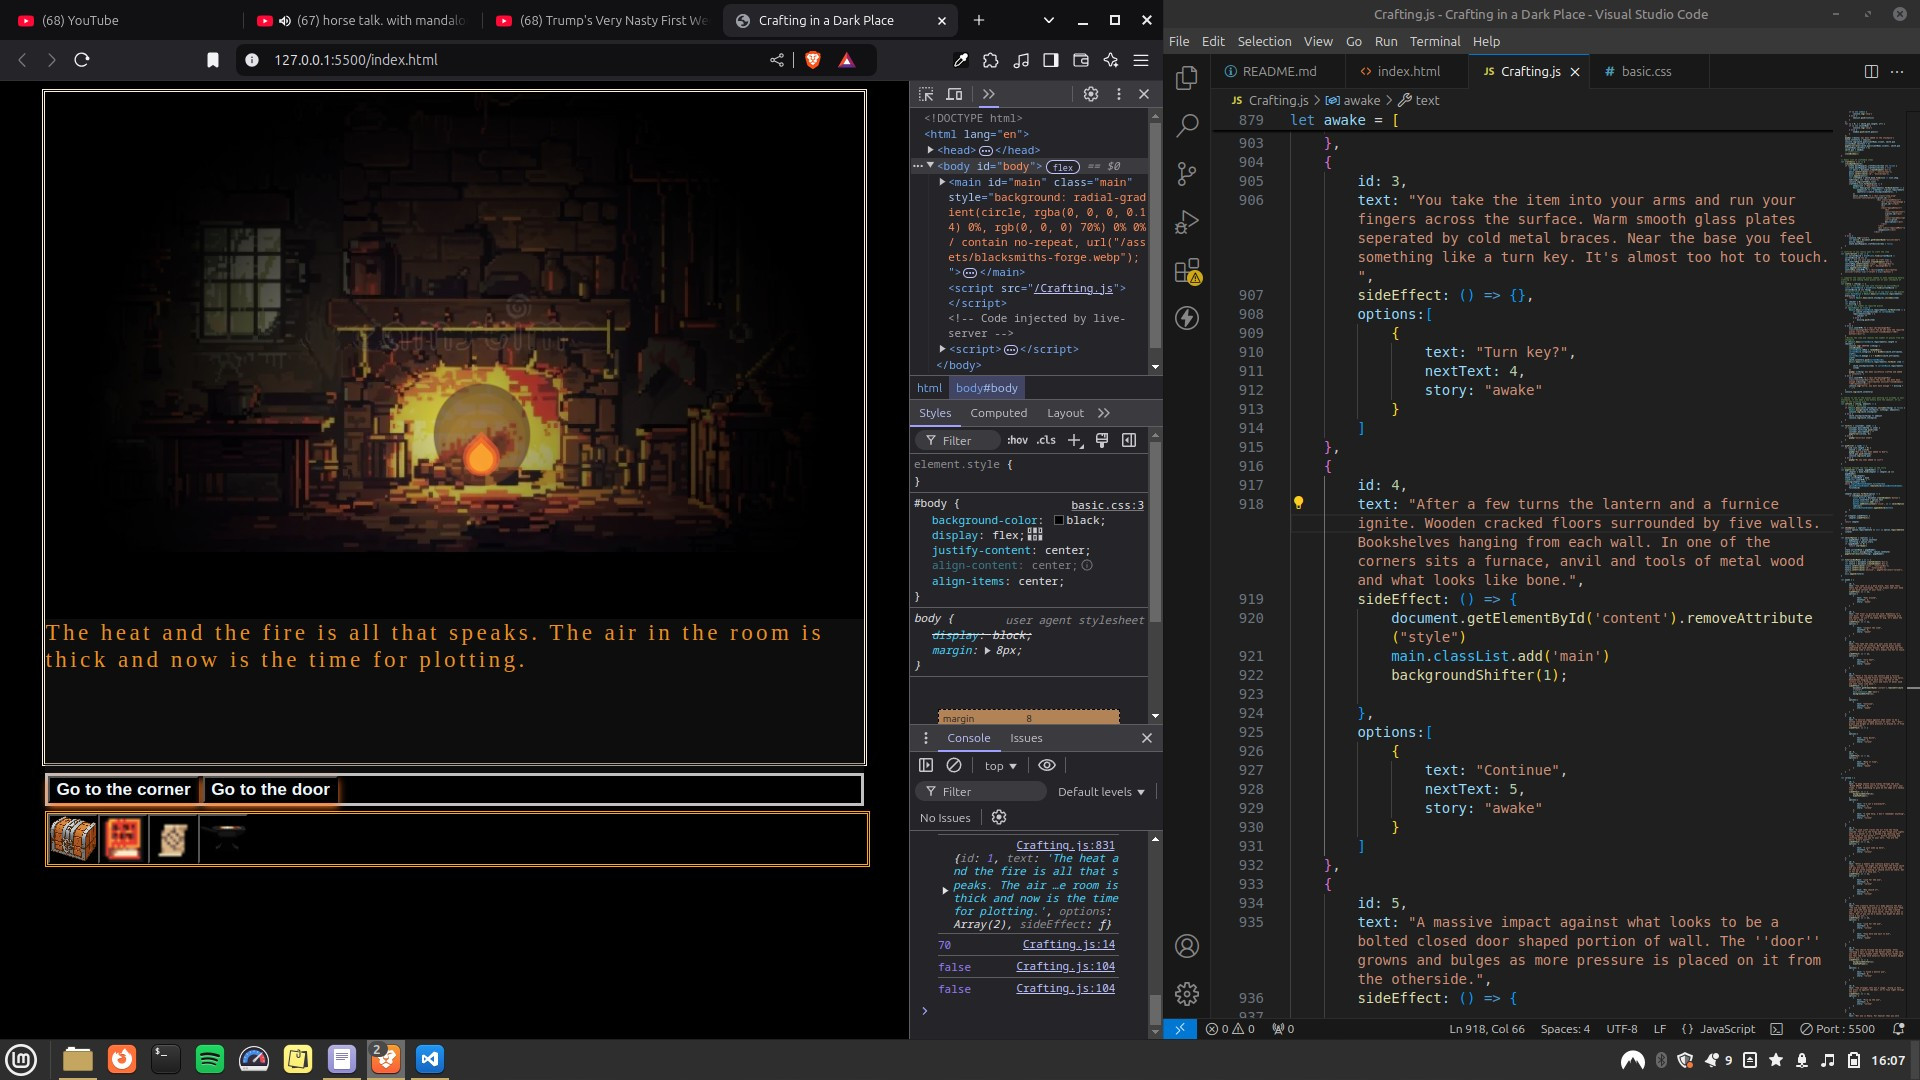Screen dimensions: 1920x1080
Task: Open Run and Debug view
Action: pos(1187,222)
